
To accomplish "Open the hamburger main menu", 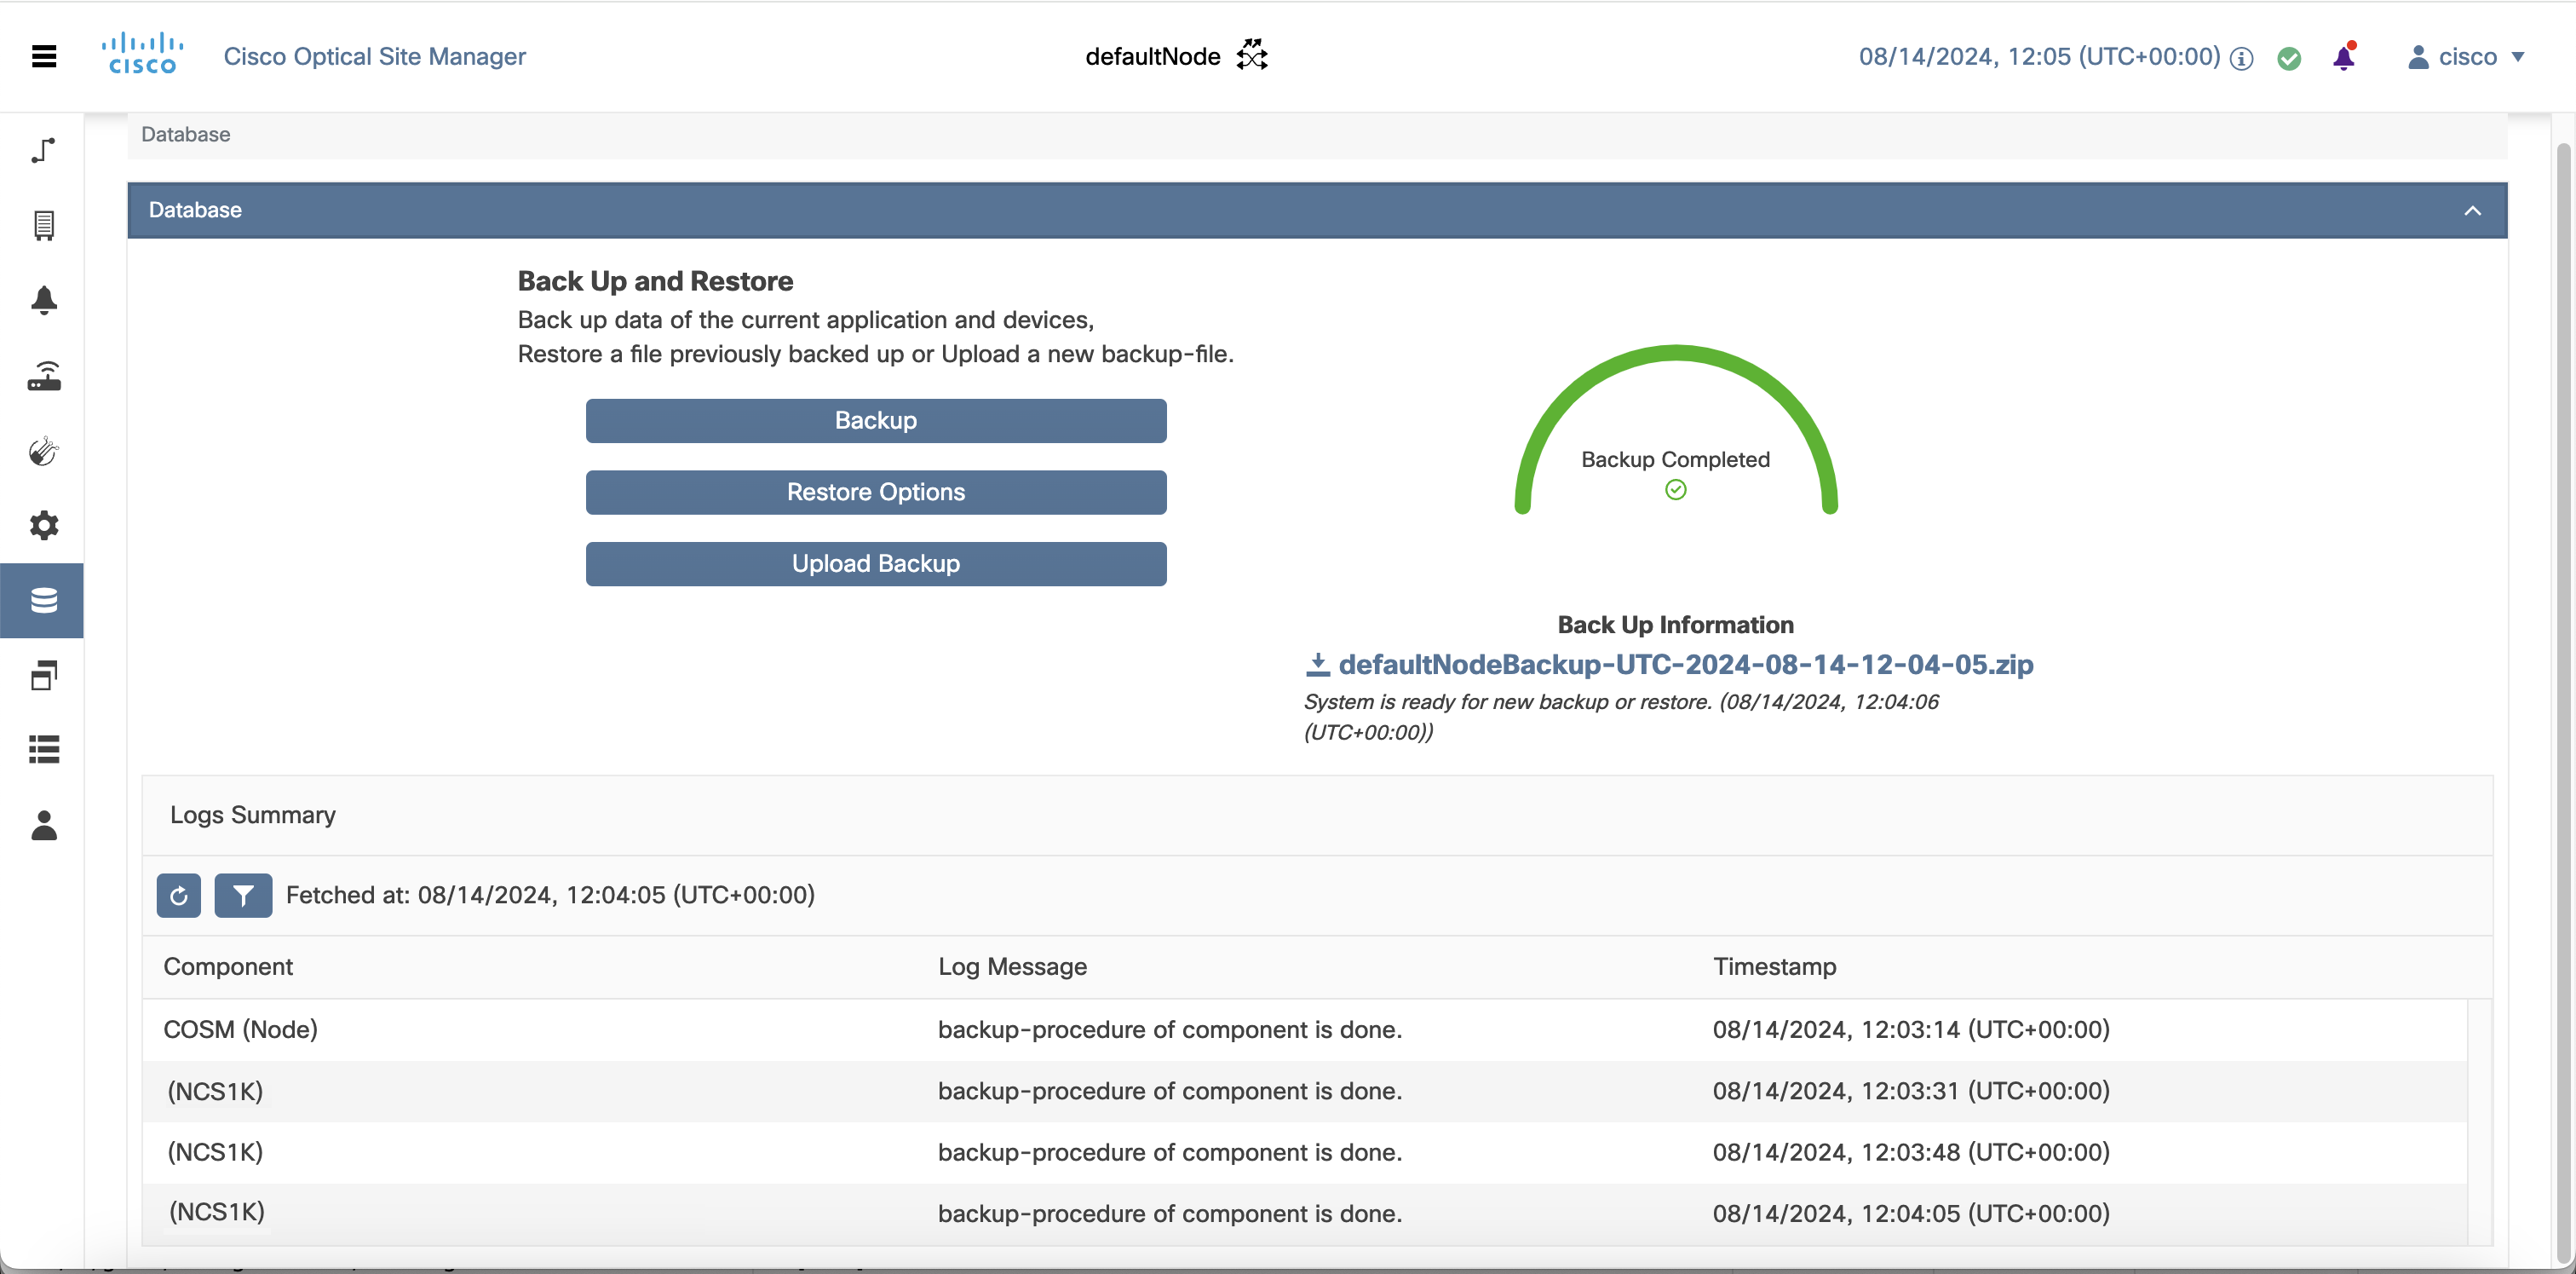I will 44,56.
